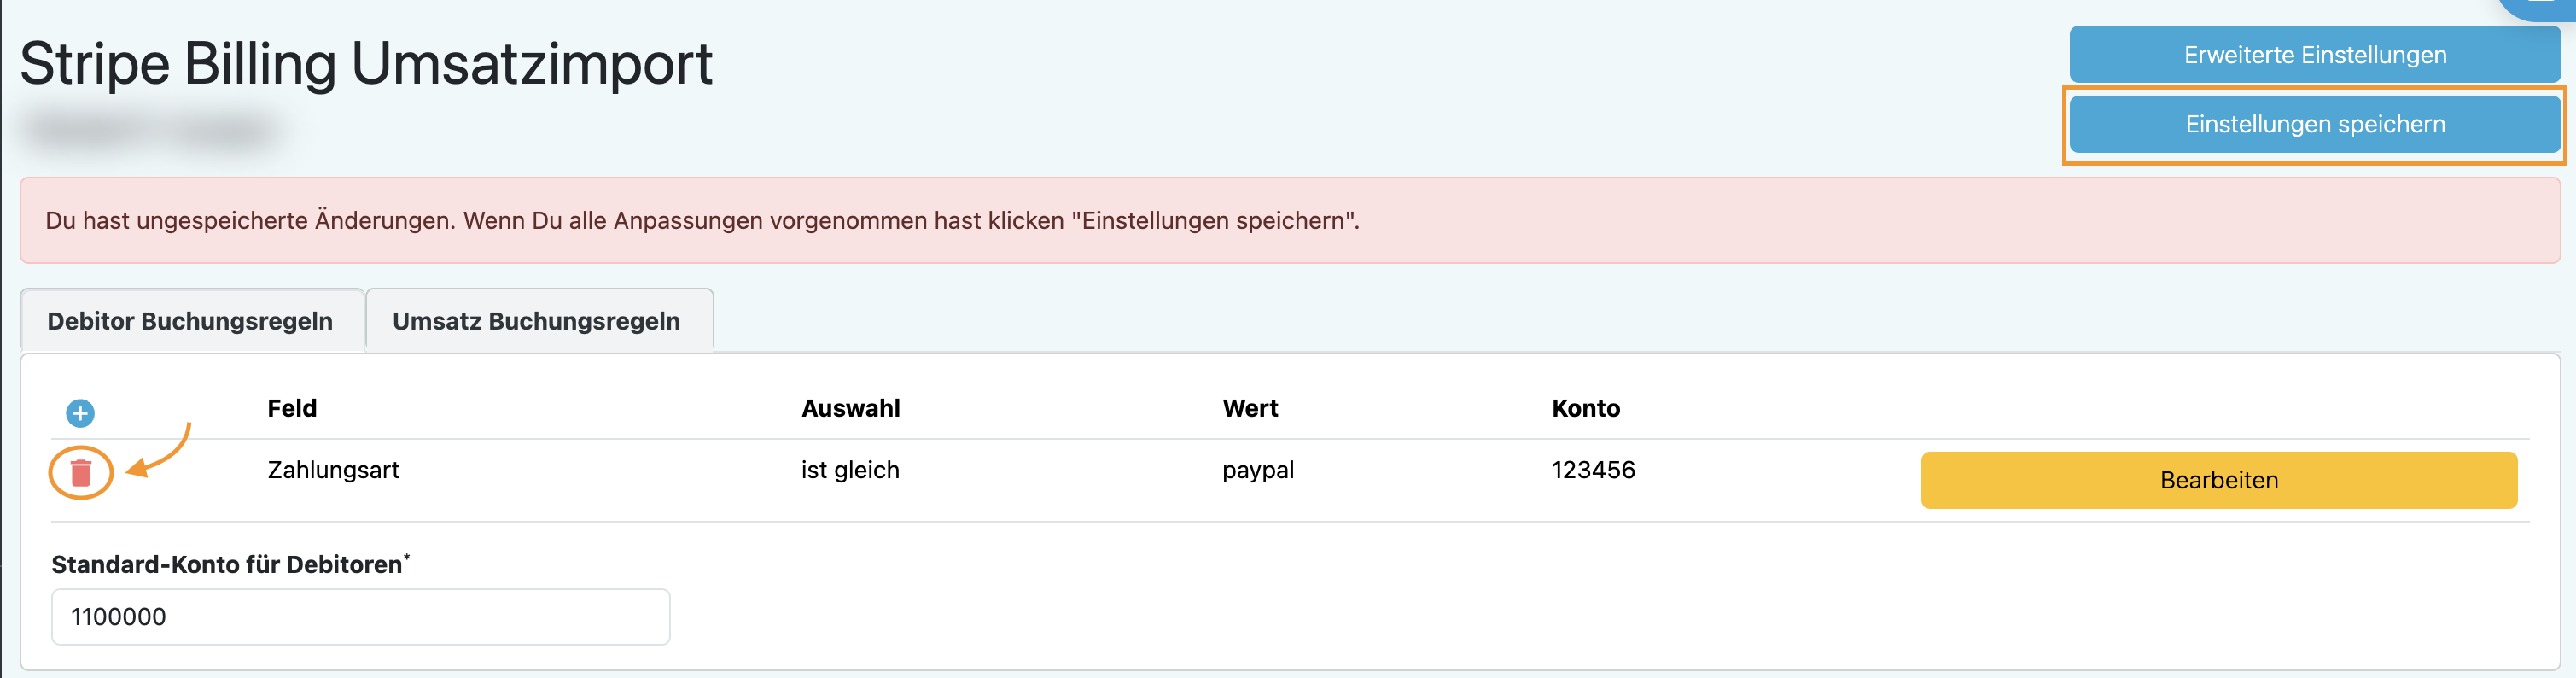Switch to the Debitor Buchungsregeln tab
Image resolution: width=2576 pixels, height=678 pixels.
pyautogui.click(x=190, y=321)
